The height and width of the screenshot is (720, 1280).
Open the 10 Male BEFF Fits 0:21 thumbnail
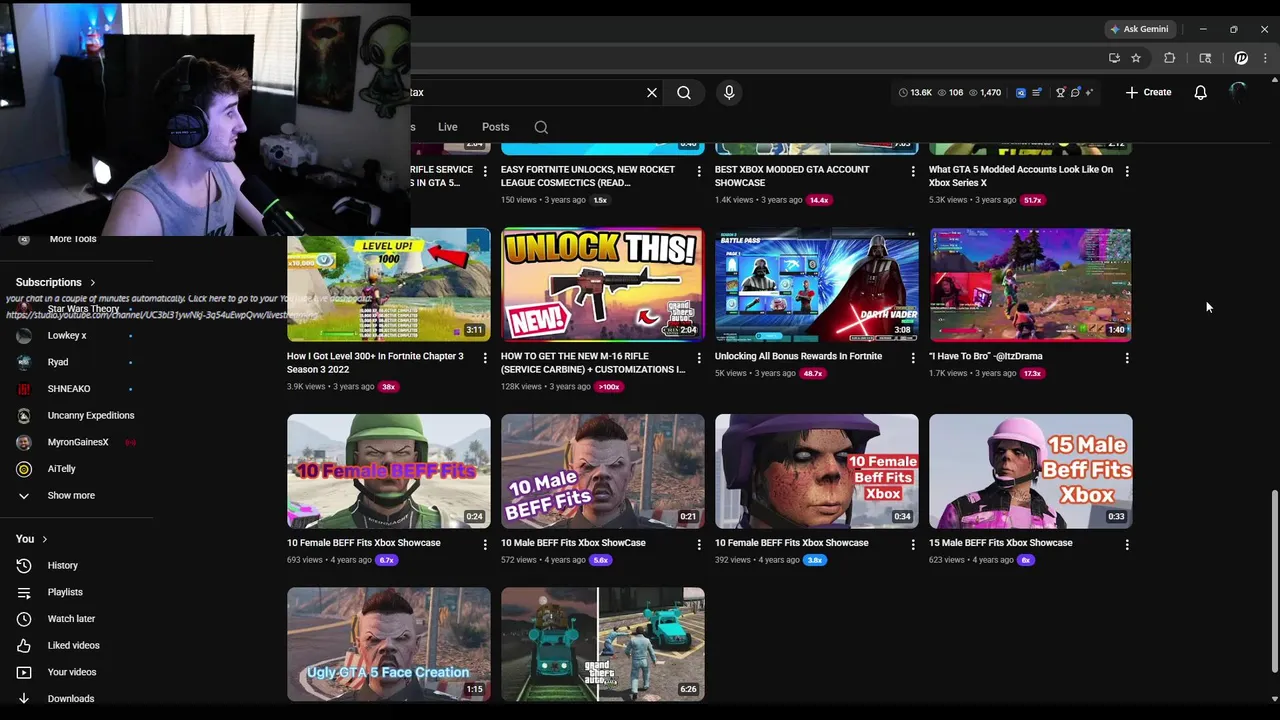603,471
